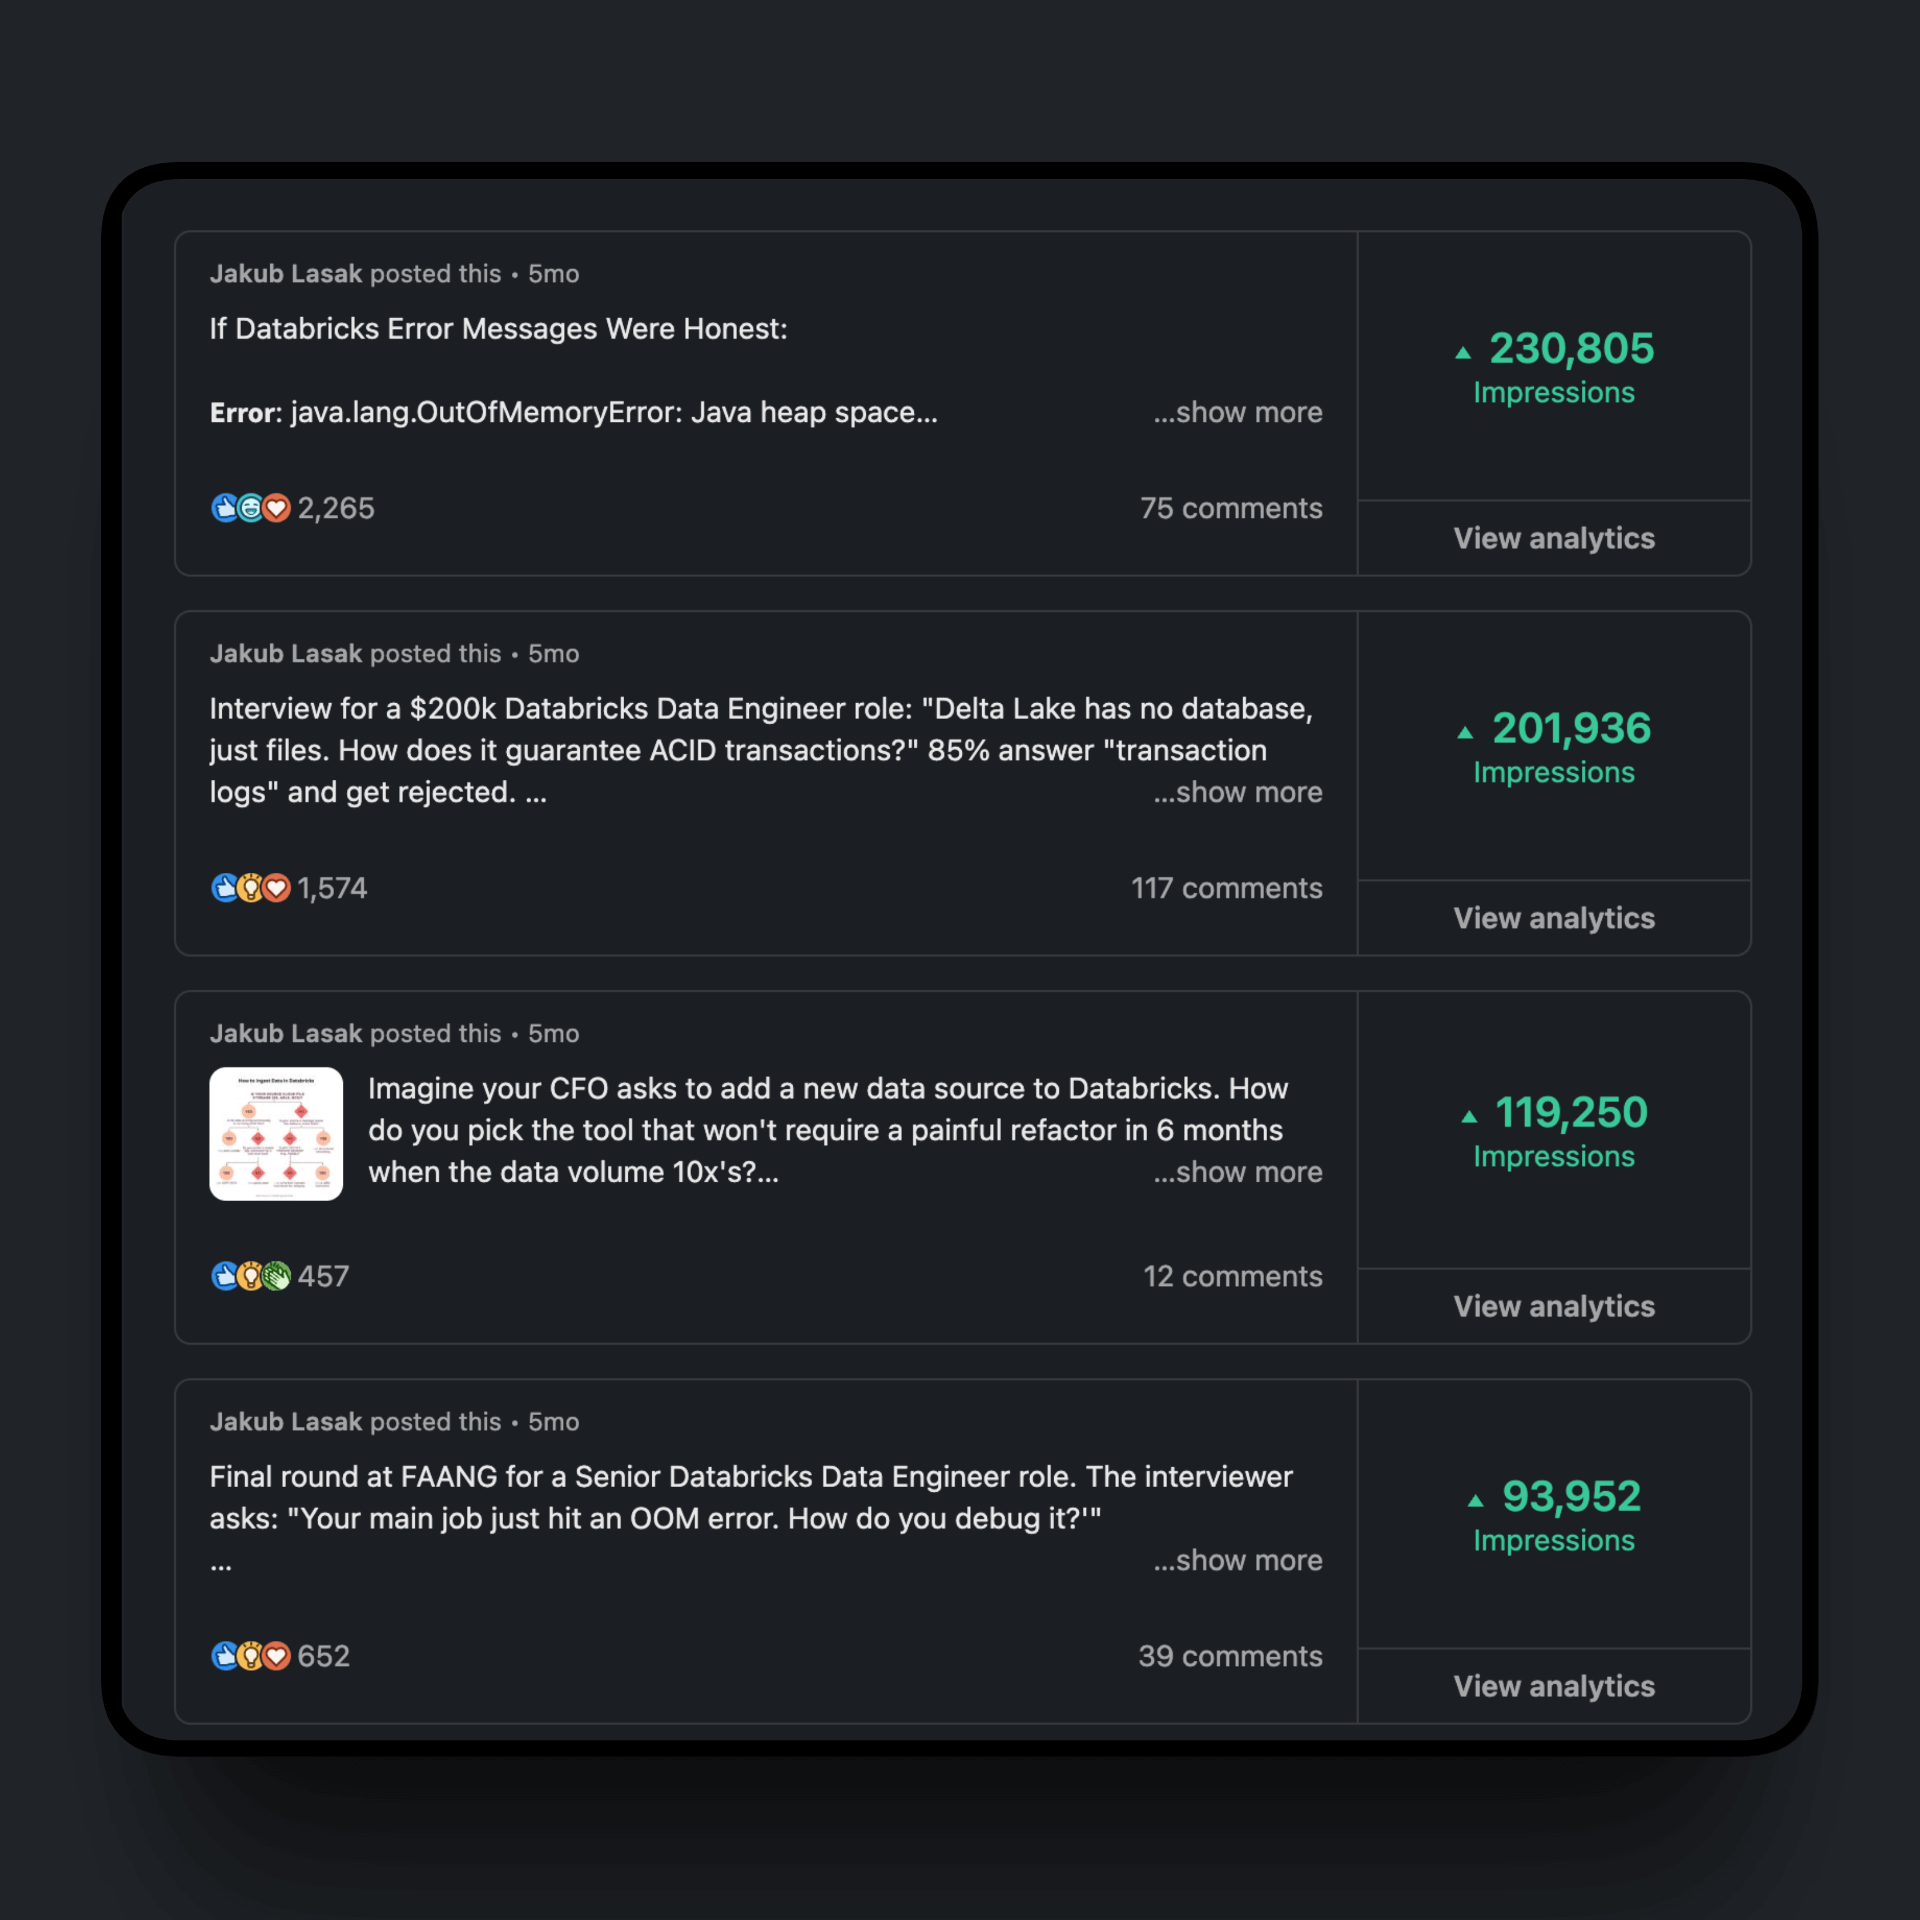Open the 117 comments on the interview post

tap(1227, 888)
